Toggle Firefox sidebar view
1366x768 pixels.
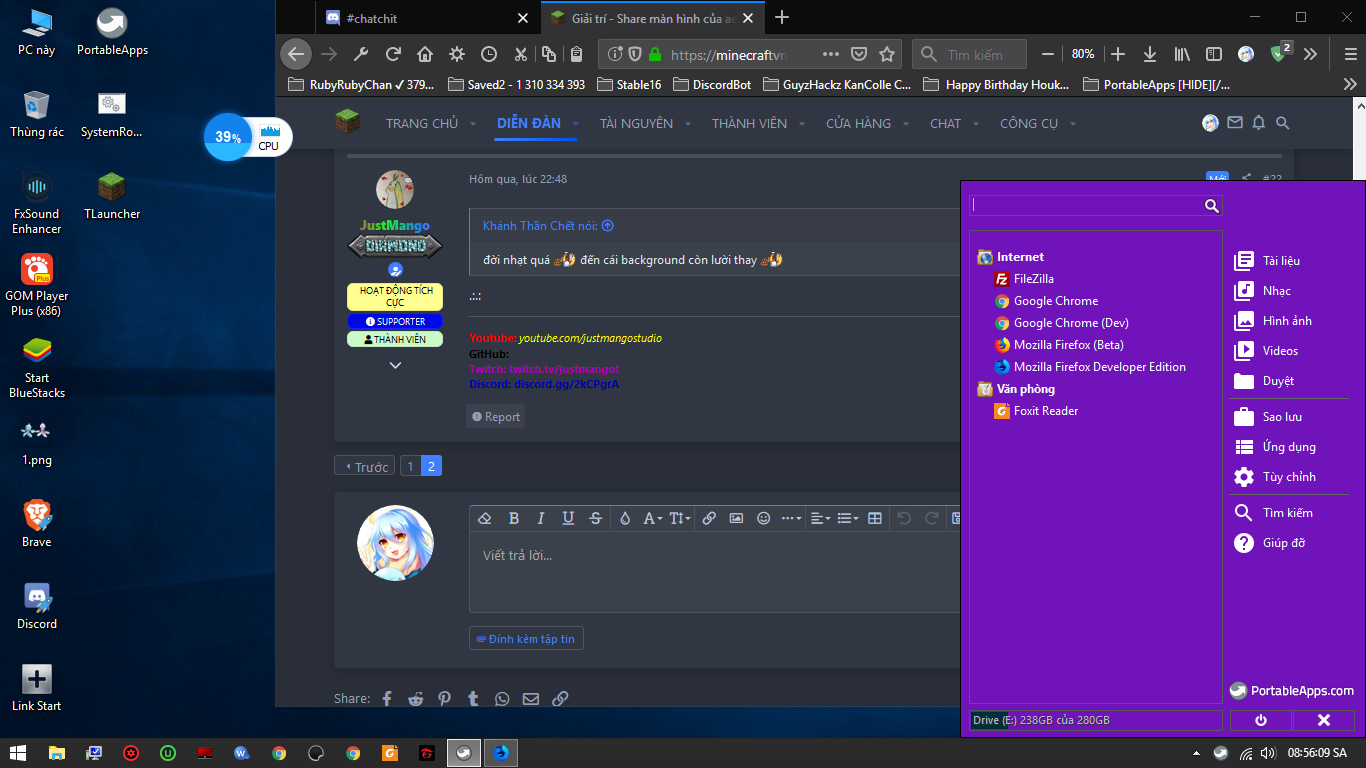1214,54
